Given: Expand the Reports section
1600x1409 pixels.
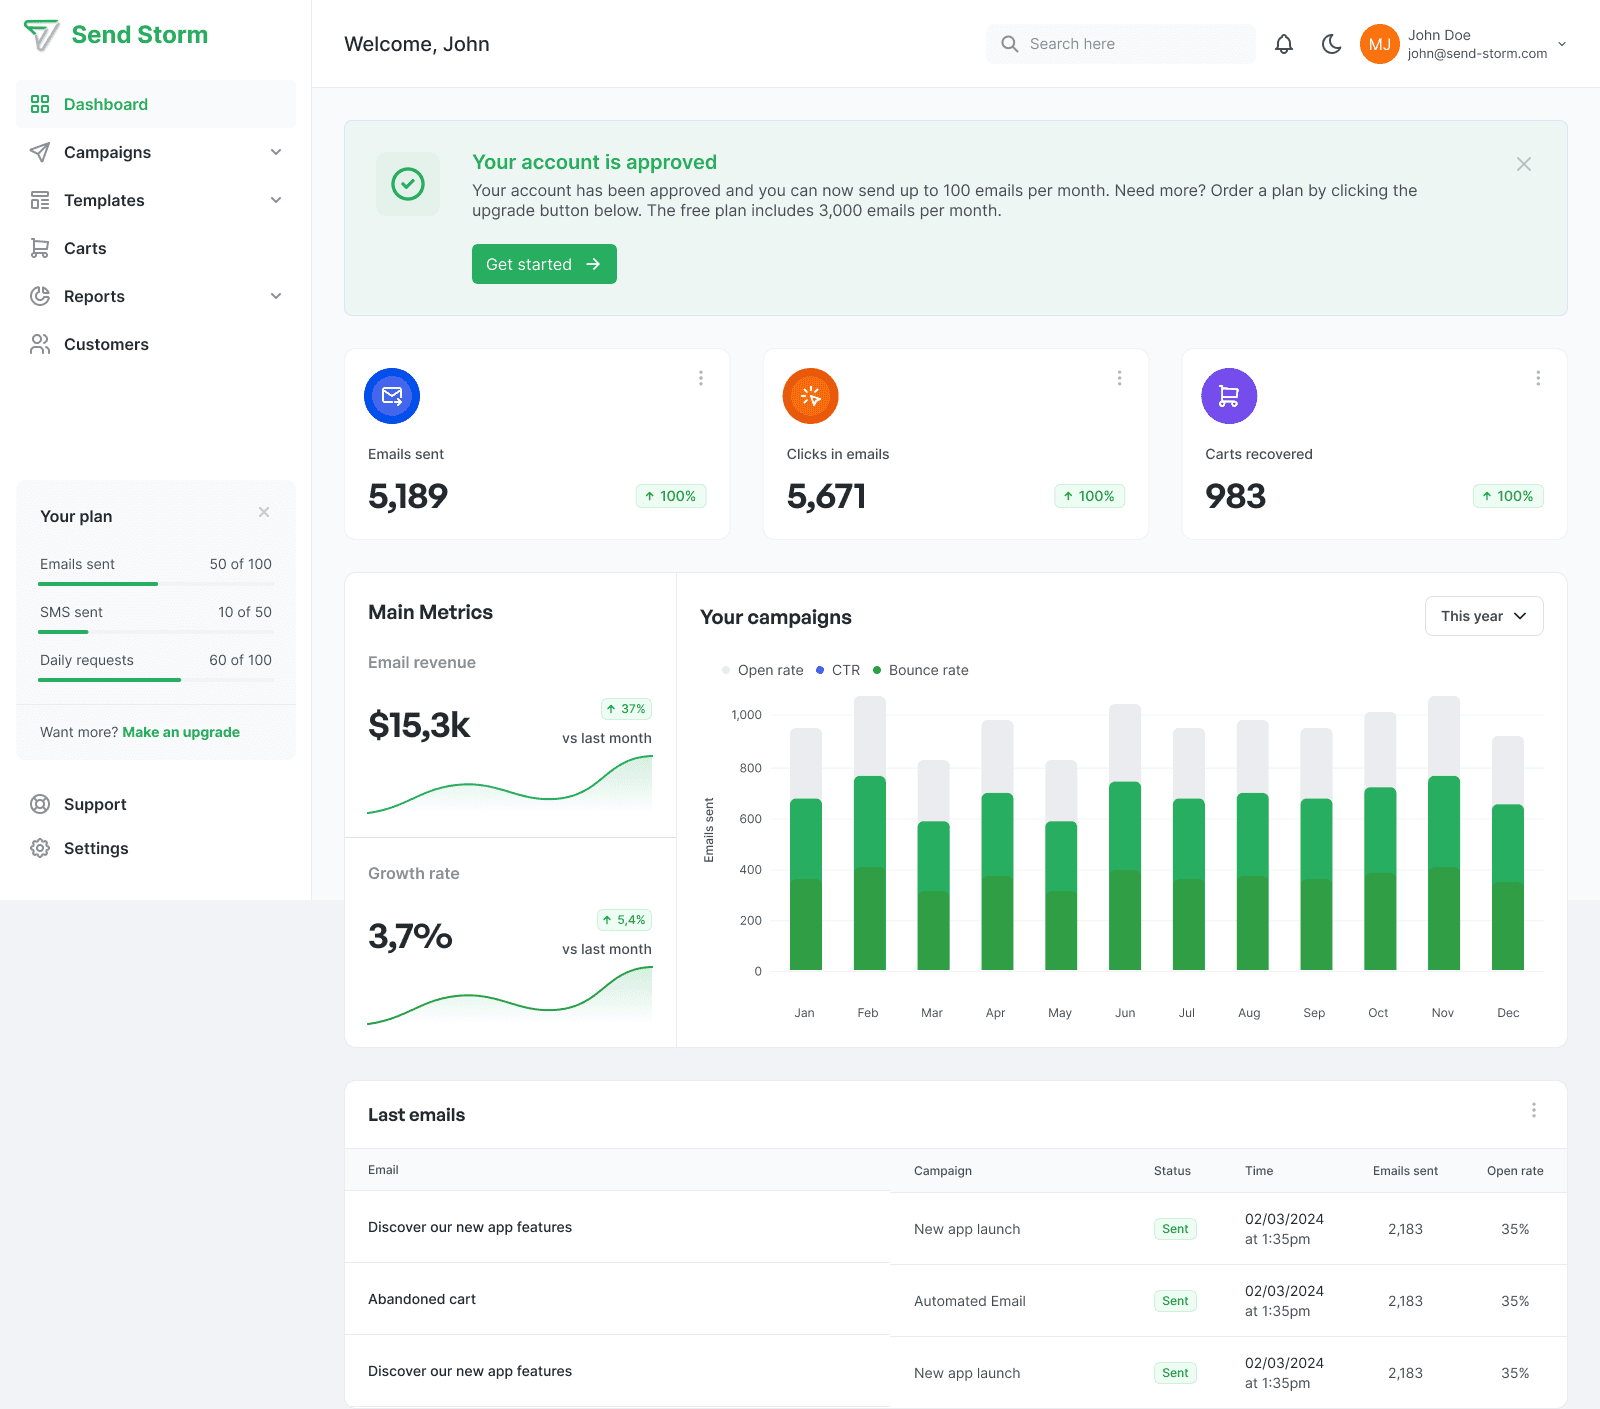Looking at the screenshot, I should [276, 296].
